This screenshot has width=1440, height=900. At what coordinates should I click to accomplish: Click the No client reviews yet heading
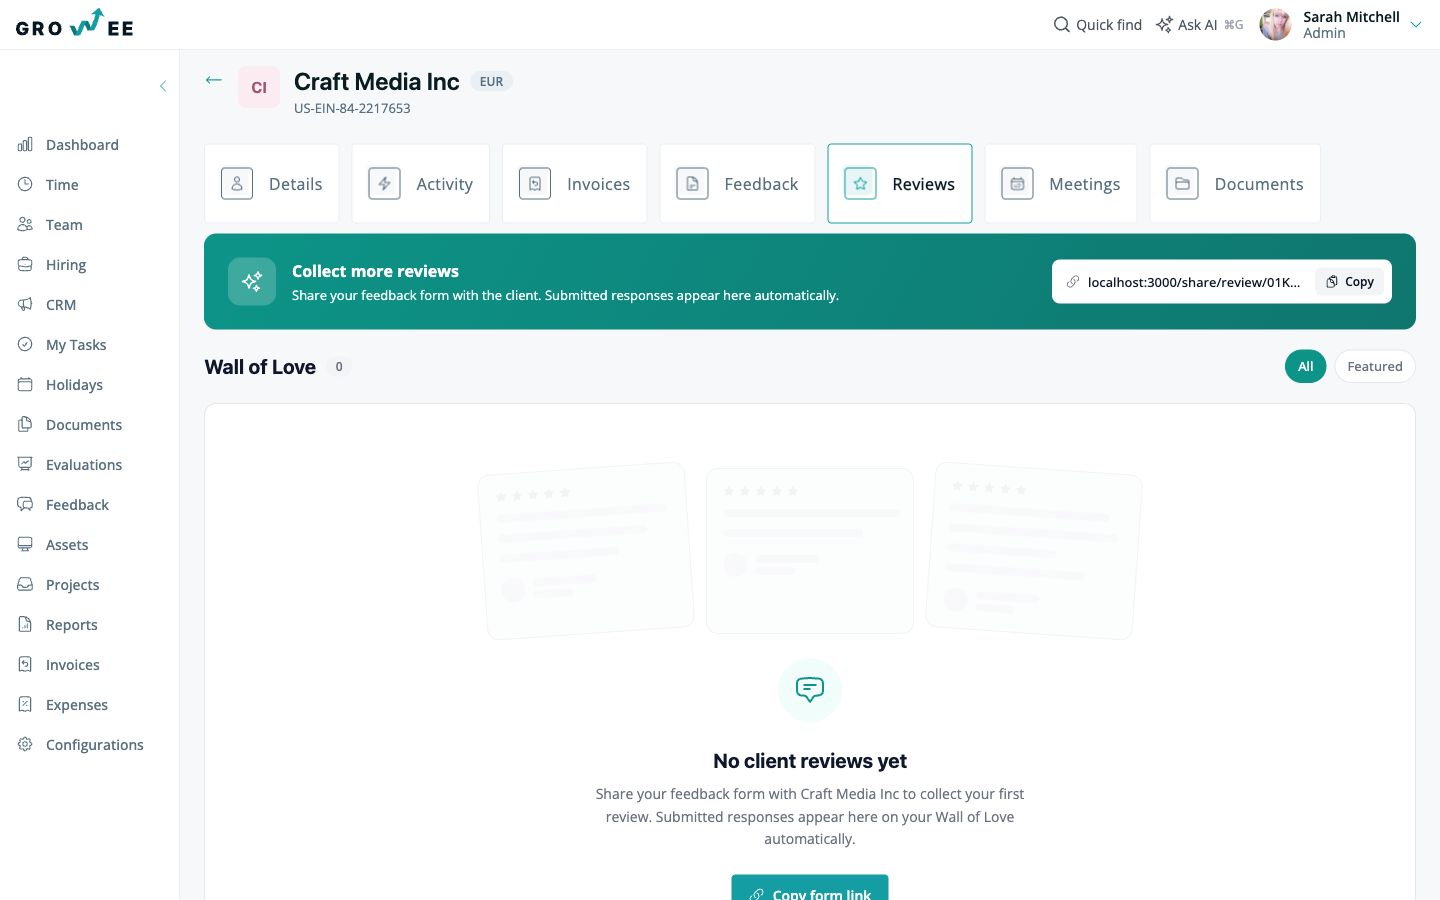(x=810, y=761)
